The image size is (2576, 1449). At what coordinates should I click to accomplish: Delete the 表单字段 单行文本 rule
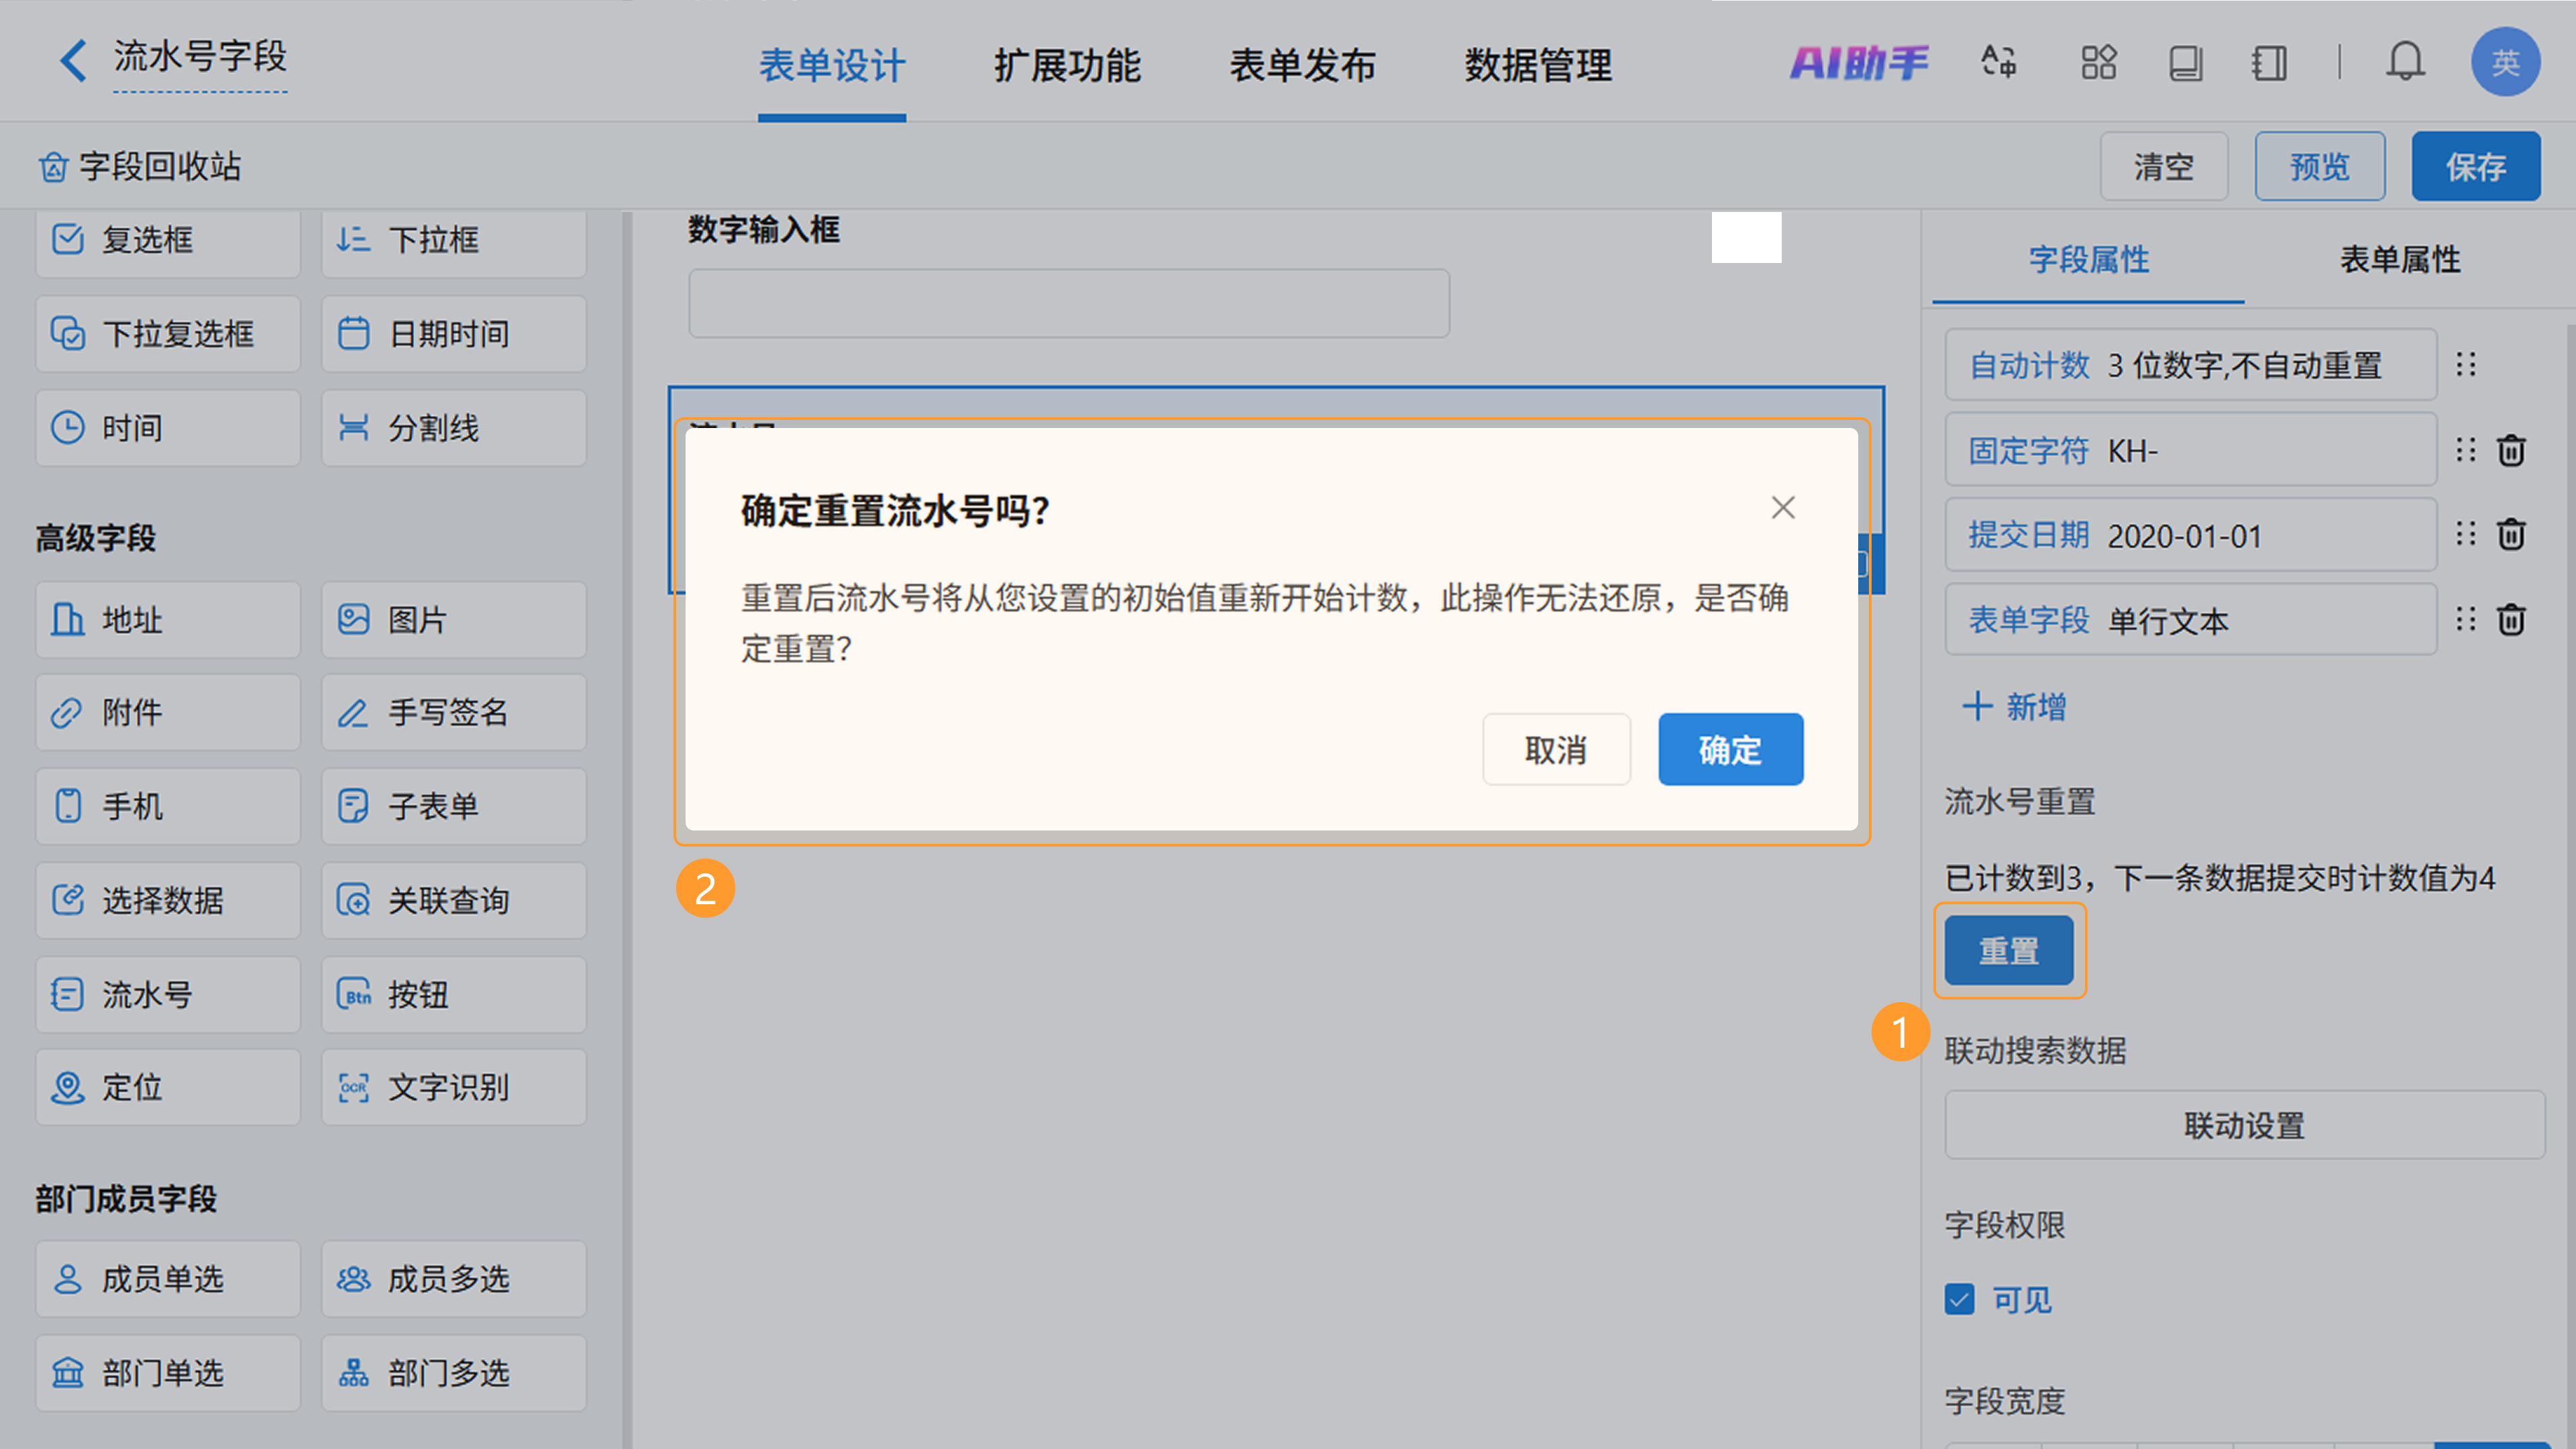[x=2511, y=620]
